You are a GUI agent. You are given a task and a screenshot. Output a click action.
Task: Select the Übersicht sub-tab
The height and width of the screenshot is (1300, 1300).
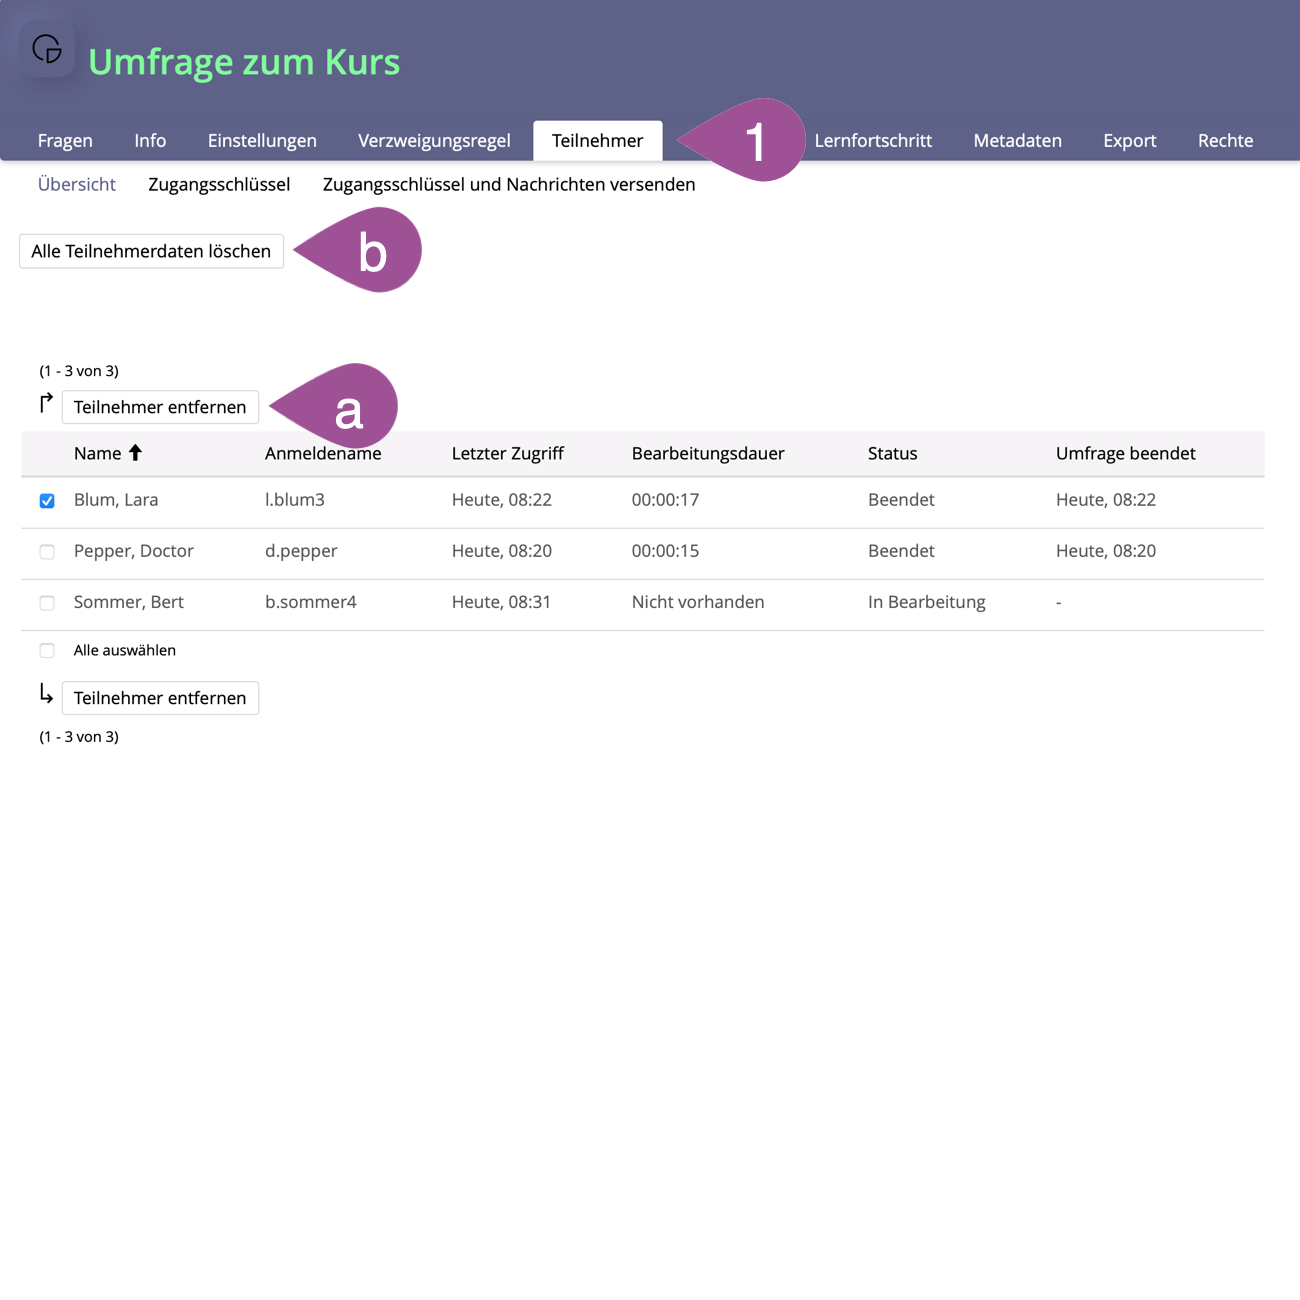click(77, 185)
